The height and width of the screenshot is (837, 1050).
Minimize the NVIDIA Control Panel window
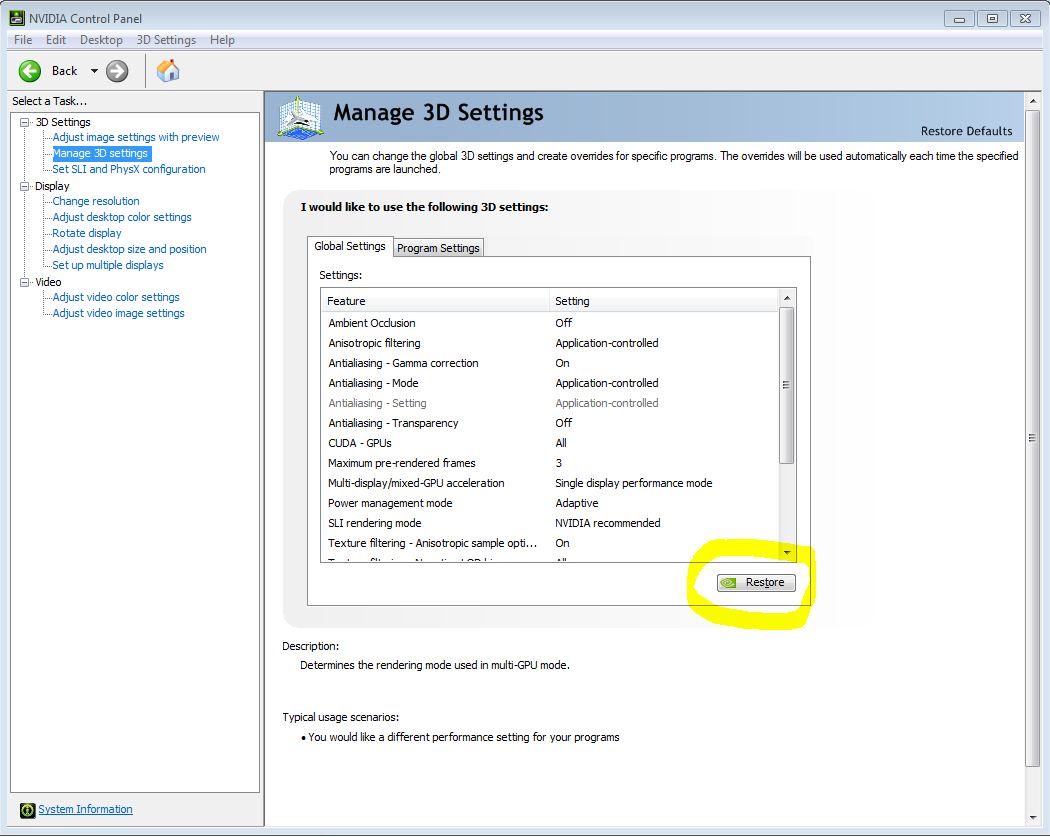[x=959, y=19]
